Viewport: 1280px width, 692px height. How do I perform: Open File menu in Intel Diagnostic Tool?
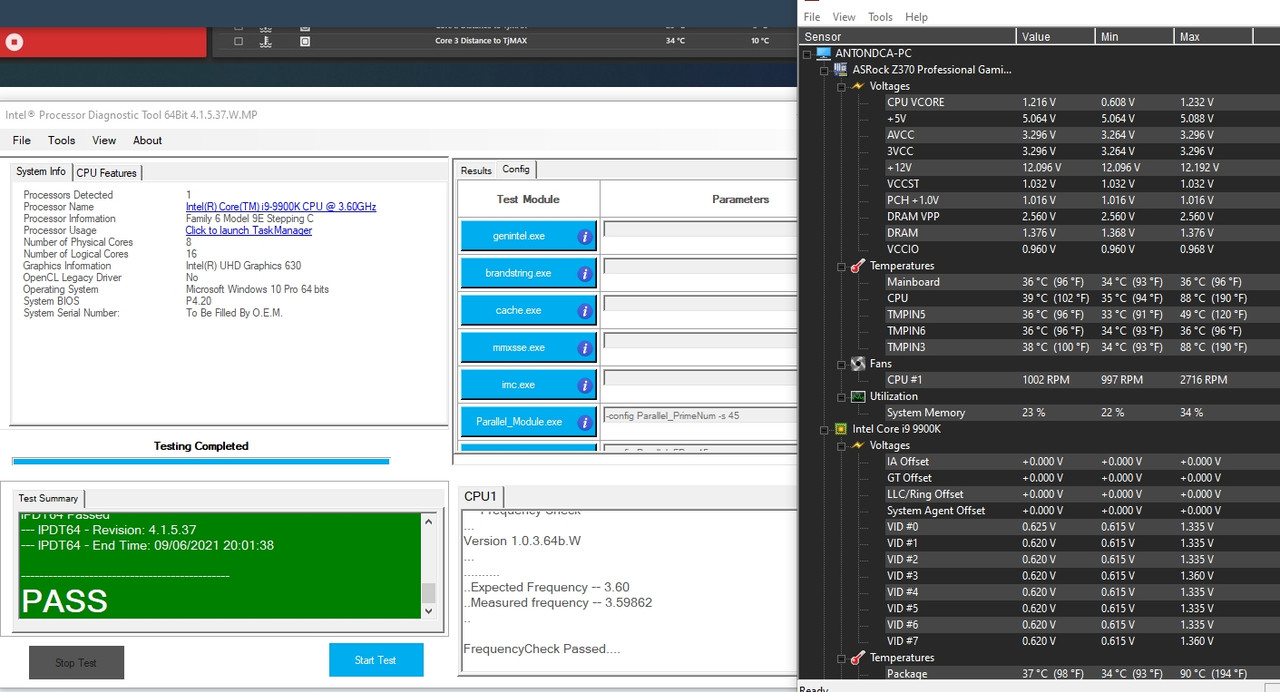pyautogui.click(x=21, y=141)
